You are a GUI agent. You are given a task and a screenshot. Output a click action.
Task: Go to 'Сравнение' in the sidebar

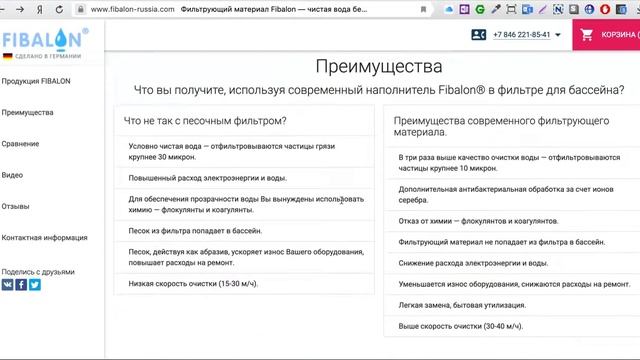click(x=20, y=144)
